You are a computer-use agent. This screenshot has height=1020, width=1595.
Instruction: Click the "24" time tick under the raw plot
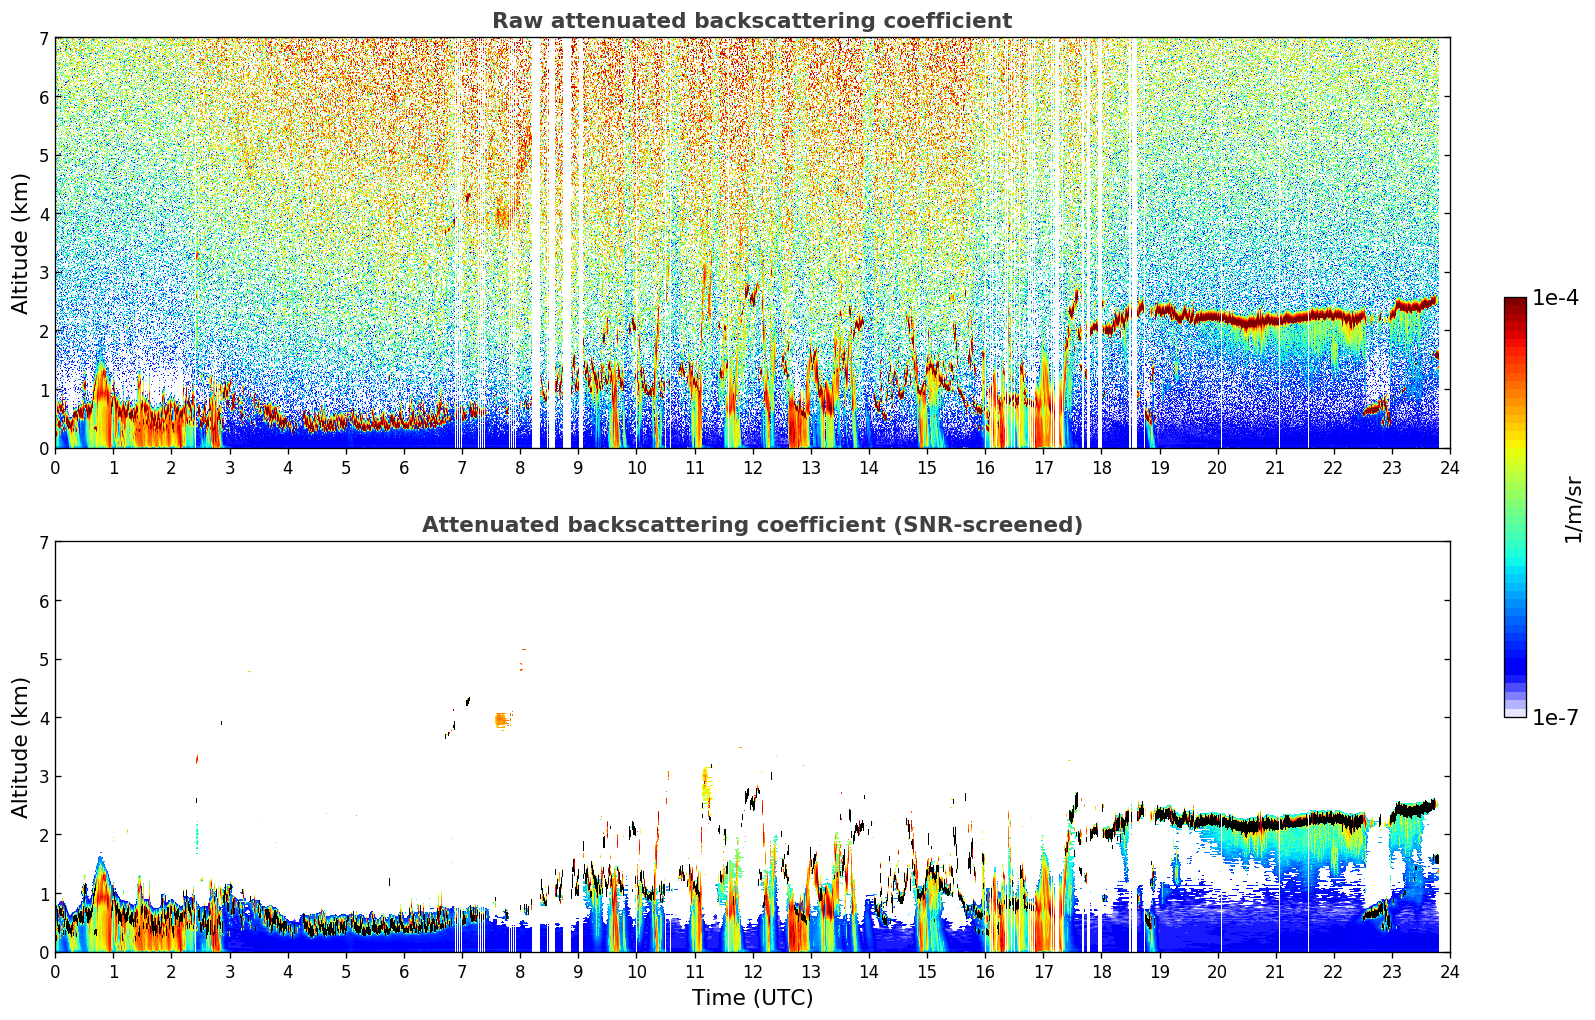[x=1449, y=467]
